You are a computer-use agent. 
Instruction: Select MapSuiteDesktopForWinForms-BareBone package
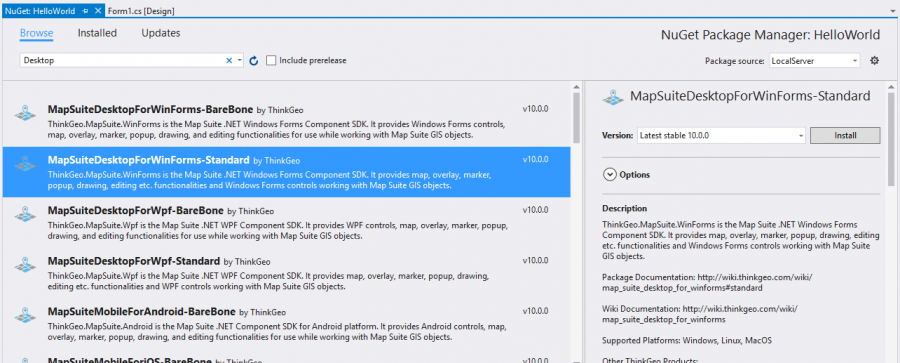pos(286,121)
